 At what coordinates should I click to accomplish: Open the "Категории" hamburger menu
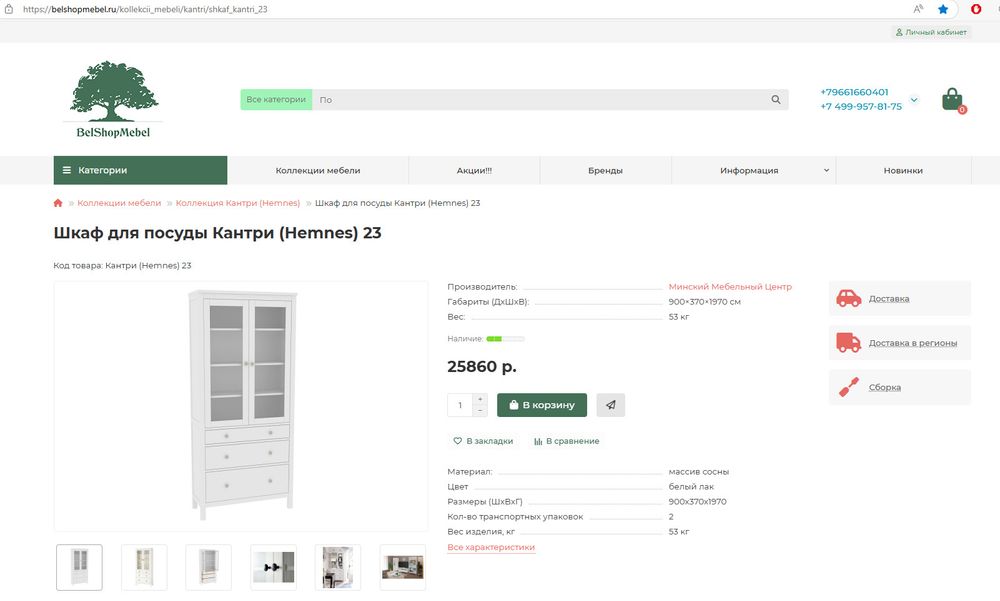140,171
